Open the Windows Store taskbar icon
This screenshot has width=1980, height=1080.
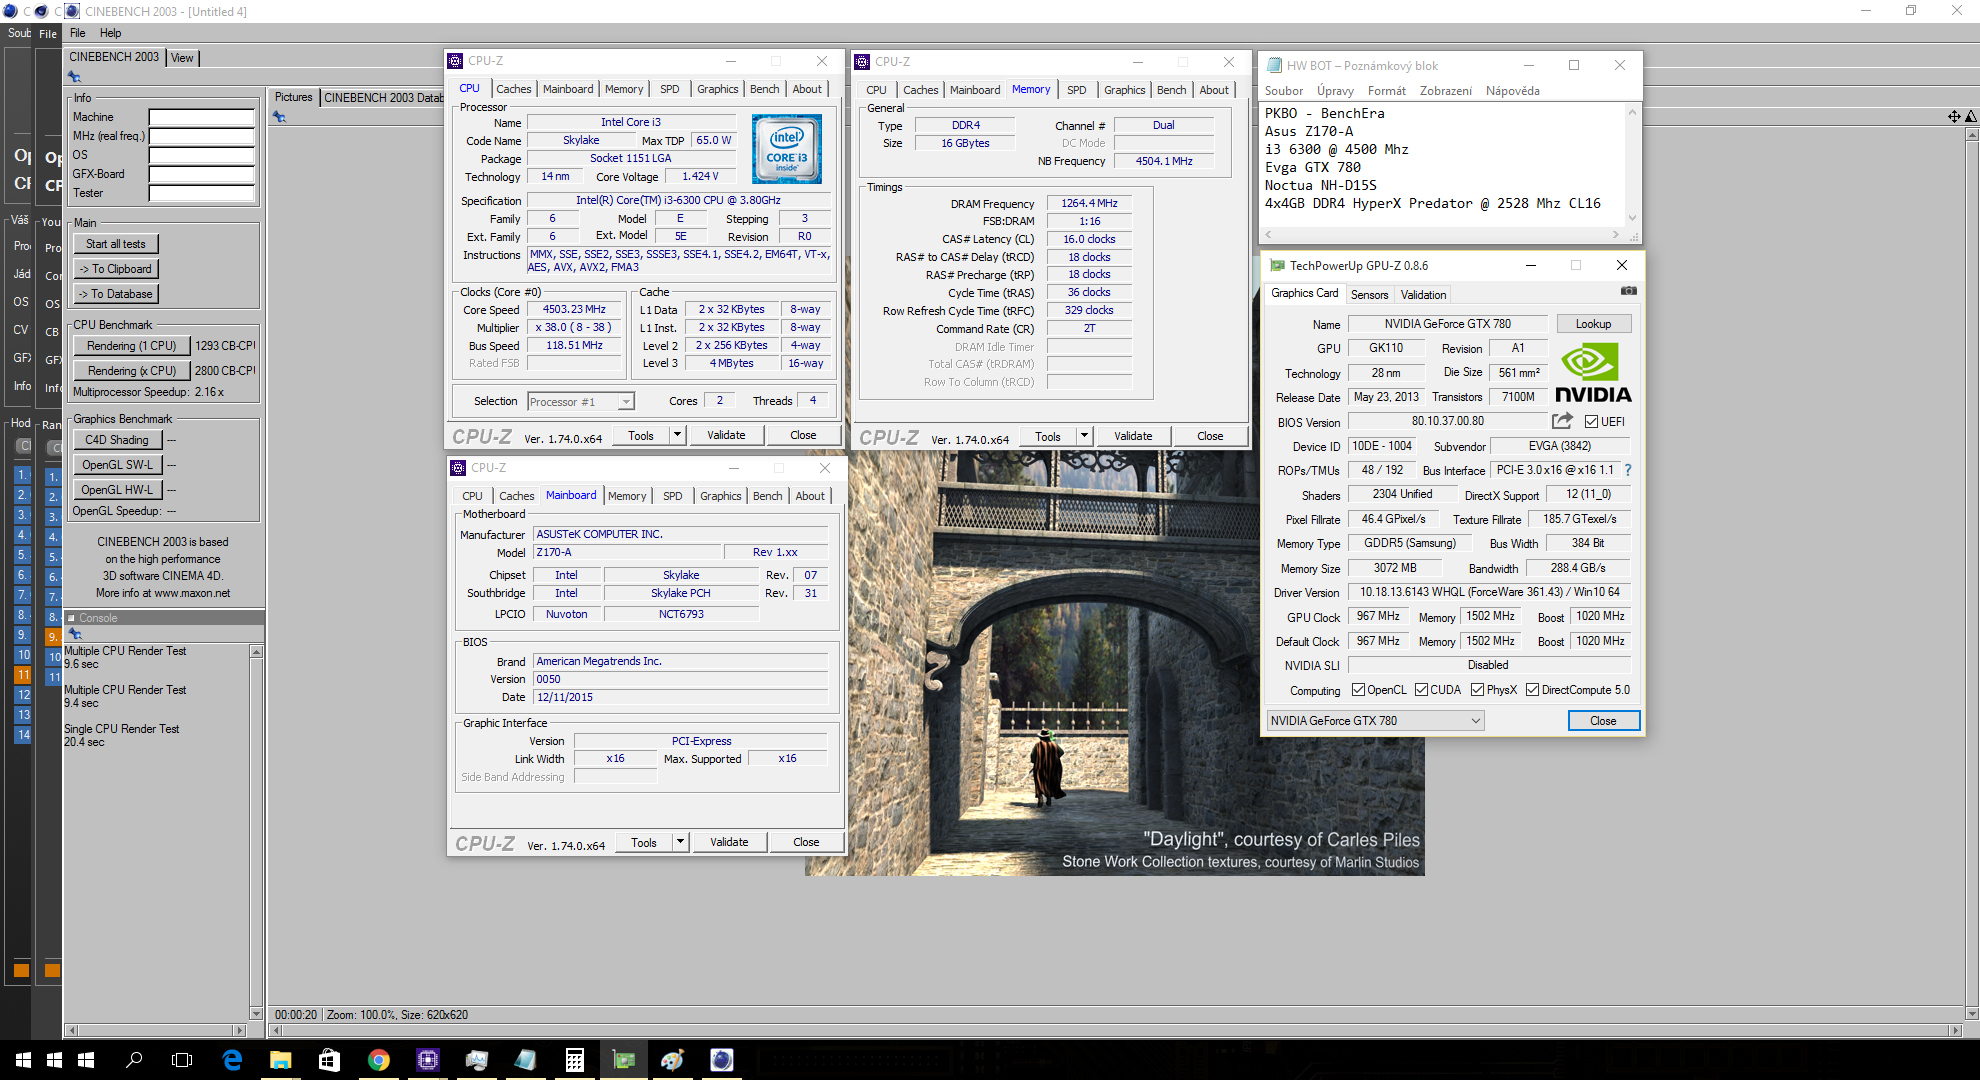tap(329, 1060)
